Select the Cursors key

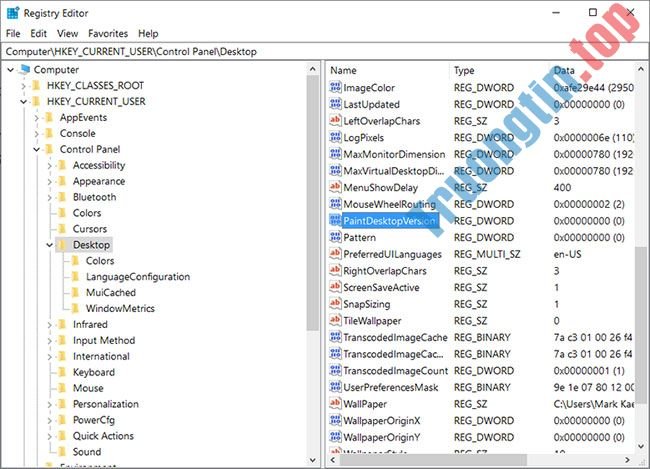pyautogui.click(x=90, y=228)
